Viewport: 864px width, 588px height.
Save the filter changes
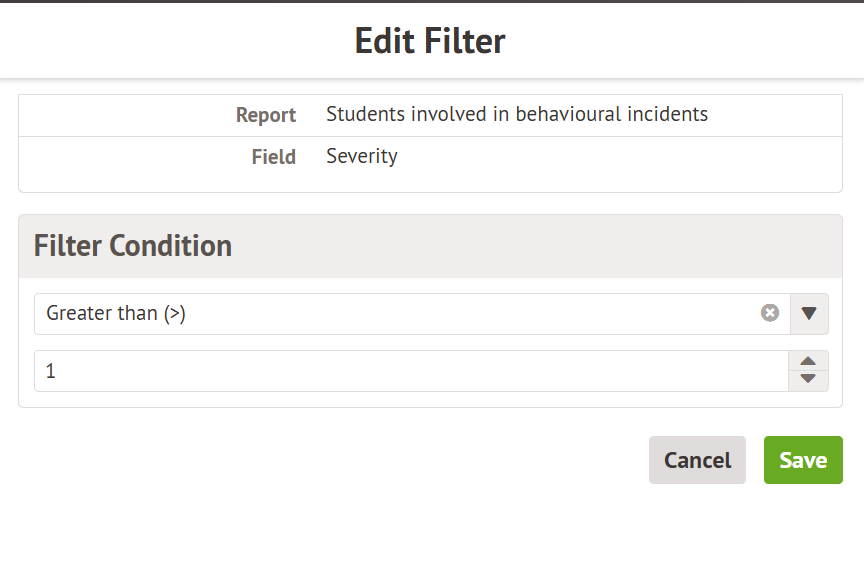(x=803, y=460)
